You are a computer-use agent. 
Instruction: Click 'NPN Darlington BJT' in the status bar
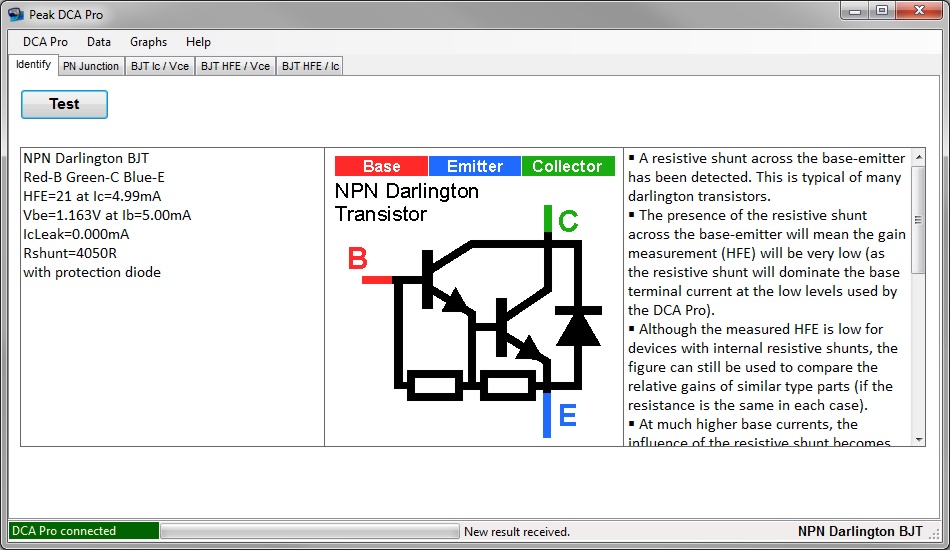(860, 531)
